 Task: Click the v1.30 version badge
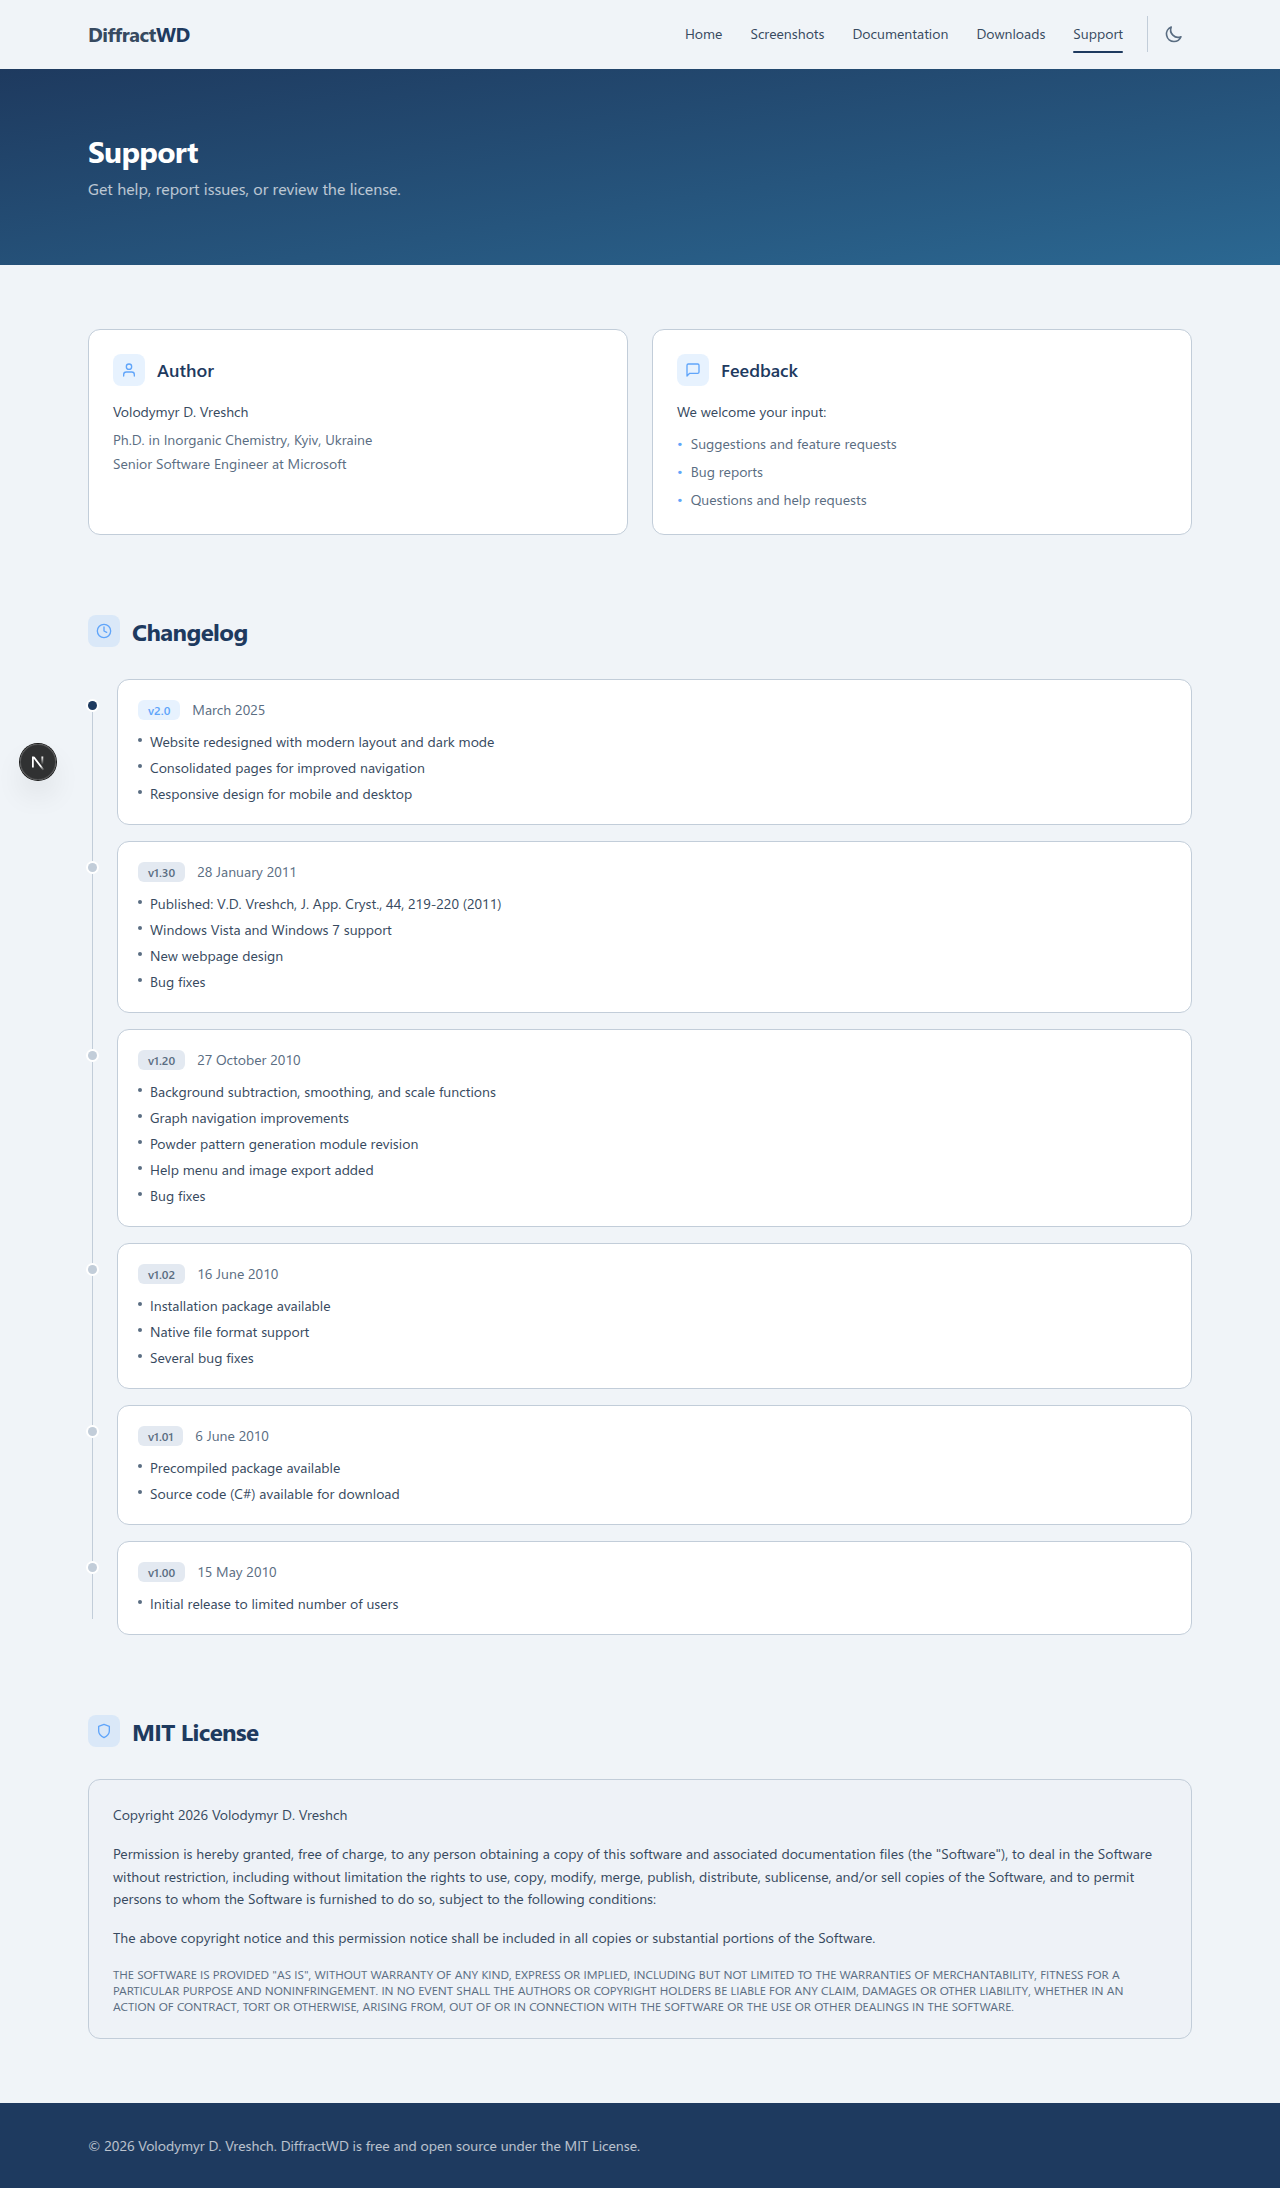161,873
